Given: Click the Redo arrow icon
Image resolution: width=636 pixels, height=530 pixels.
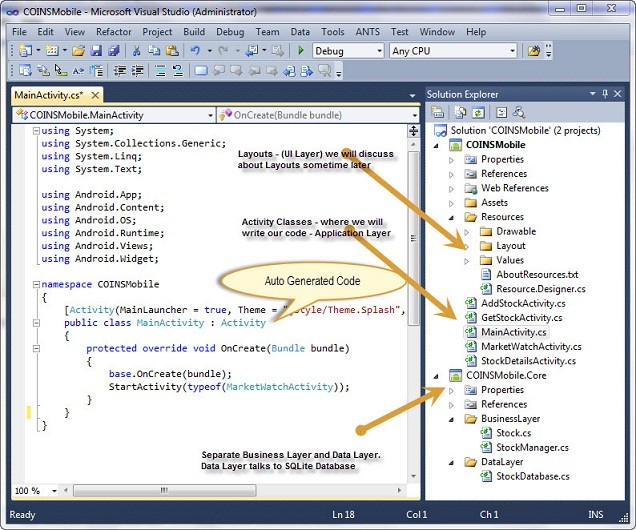Looking at the screenshot, I should [x=223, y=51].
